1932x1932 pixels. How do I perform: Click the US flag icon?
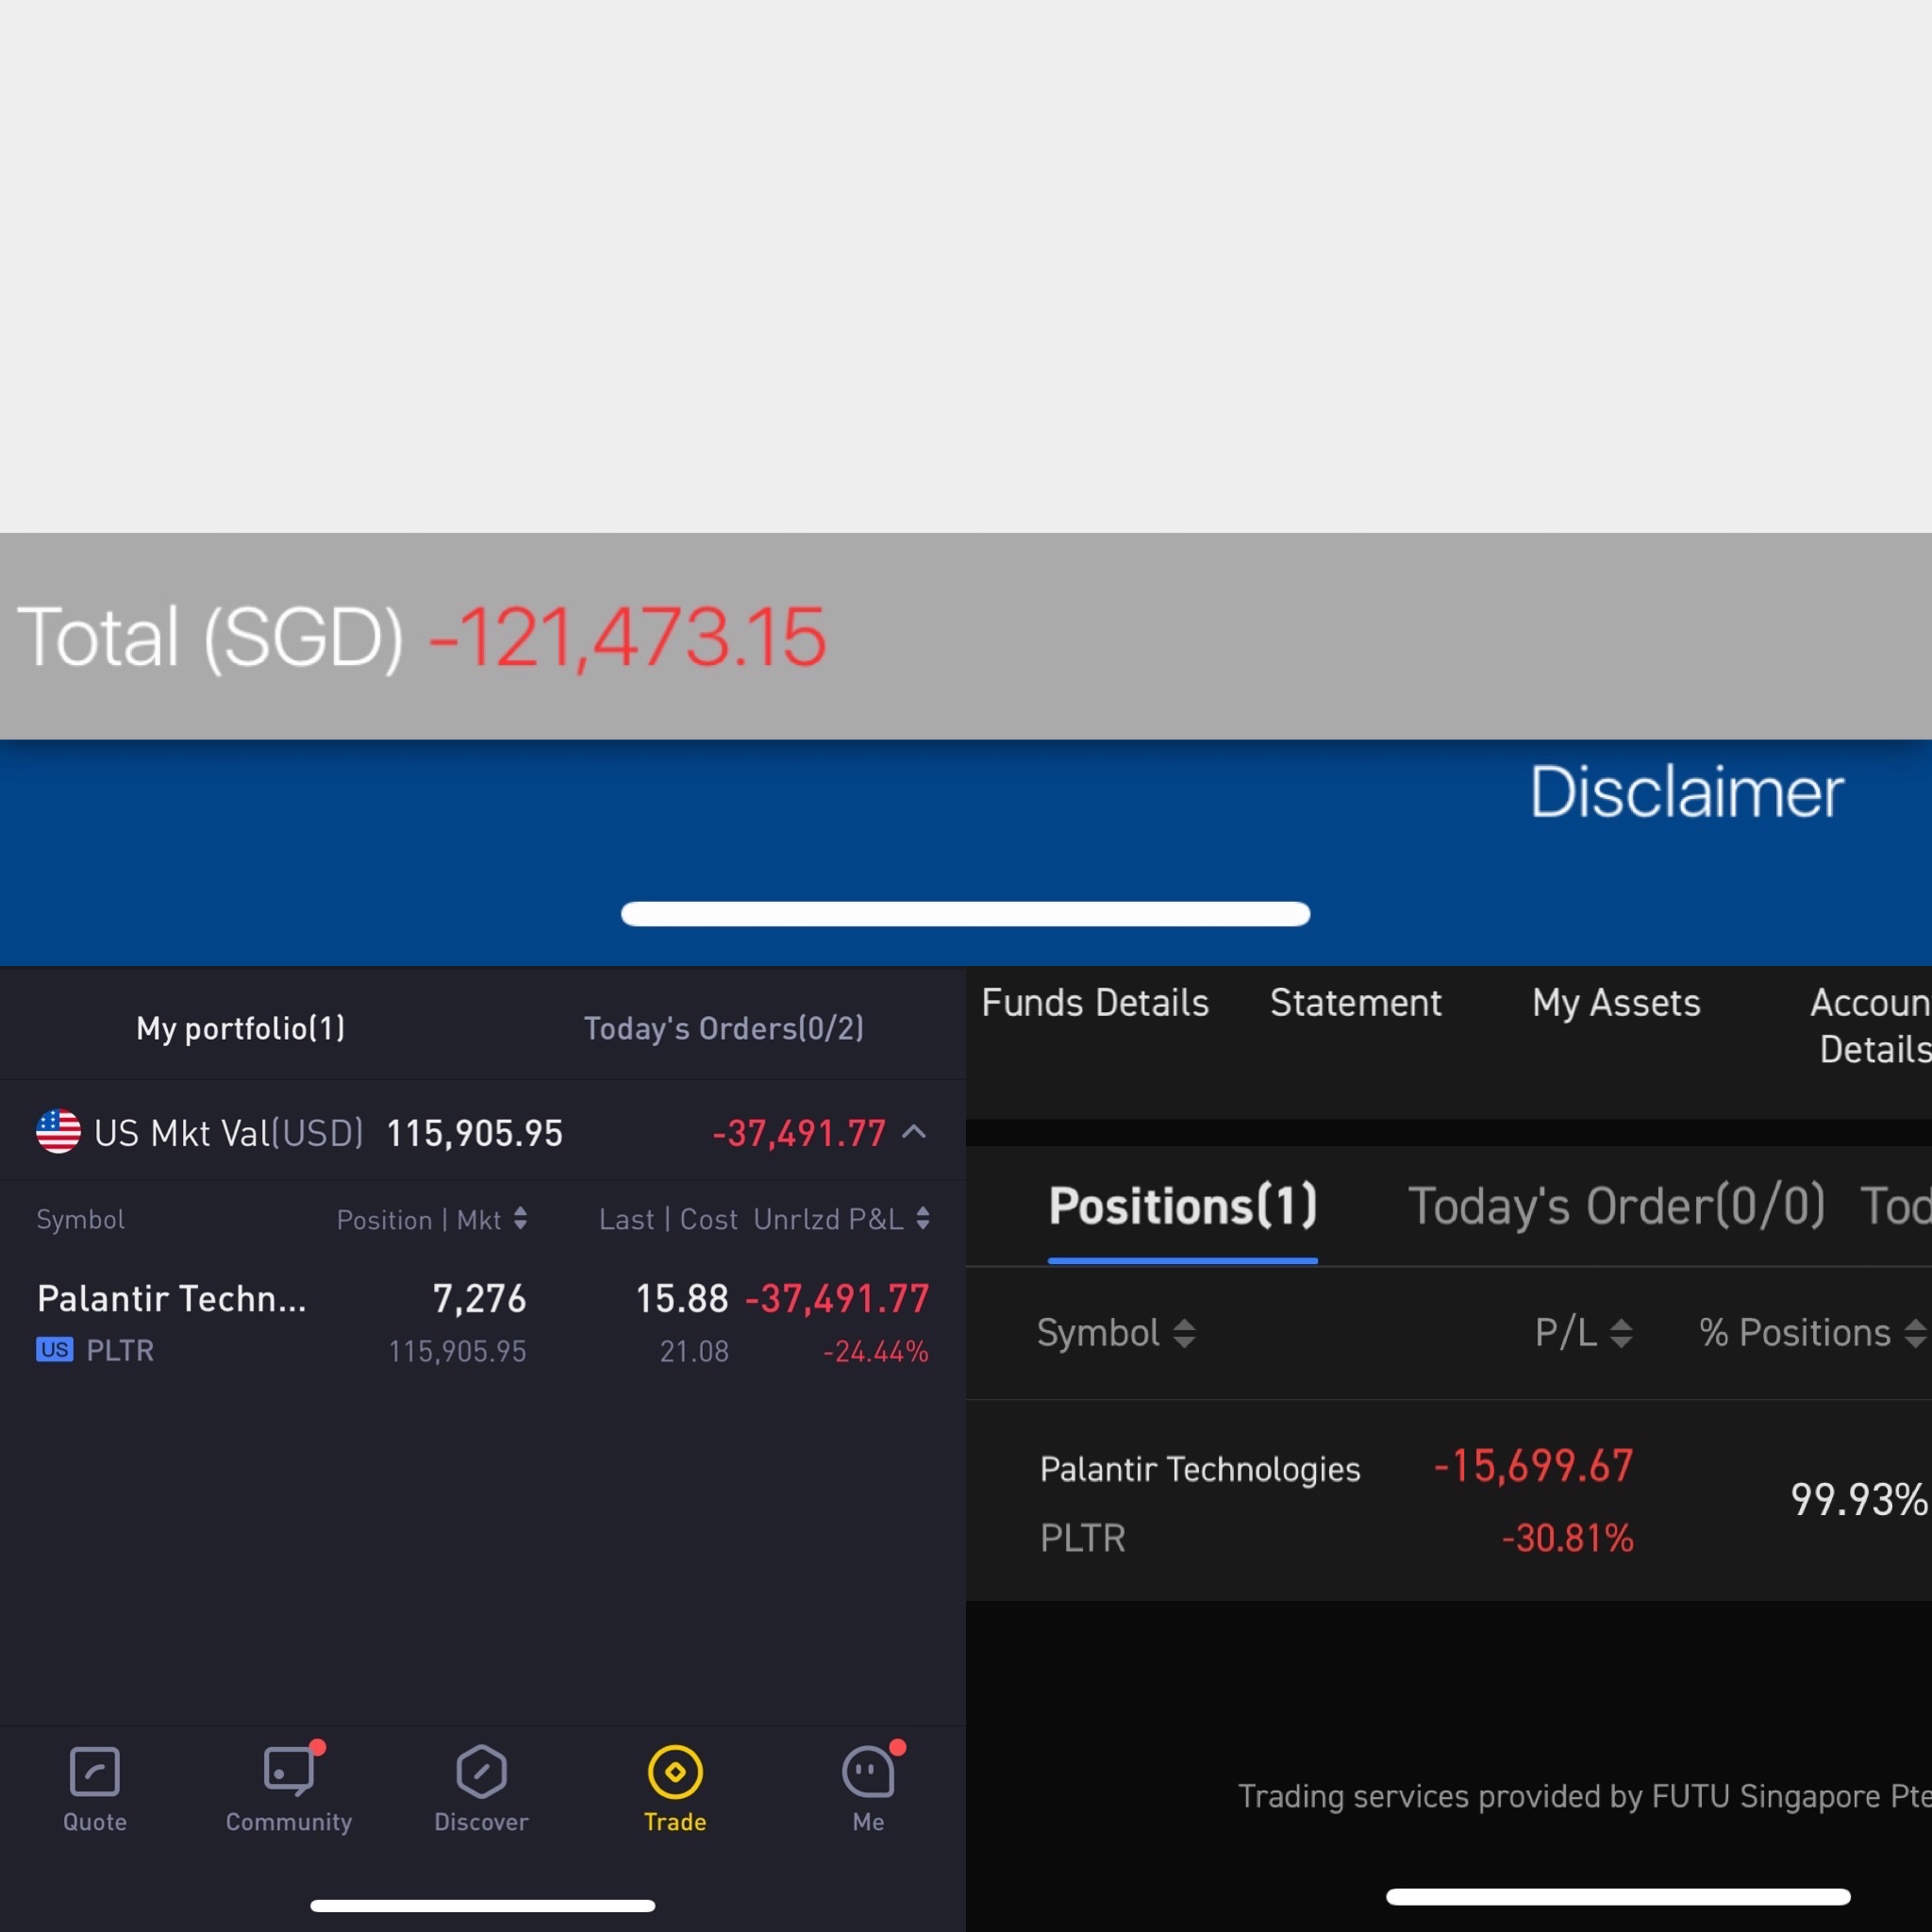coord(58,1132)
